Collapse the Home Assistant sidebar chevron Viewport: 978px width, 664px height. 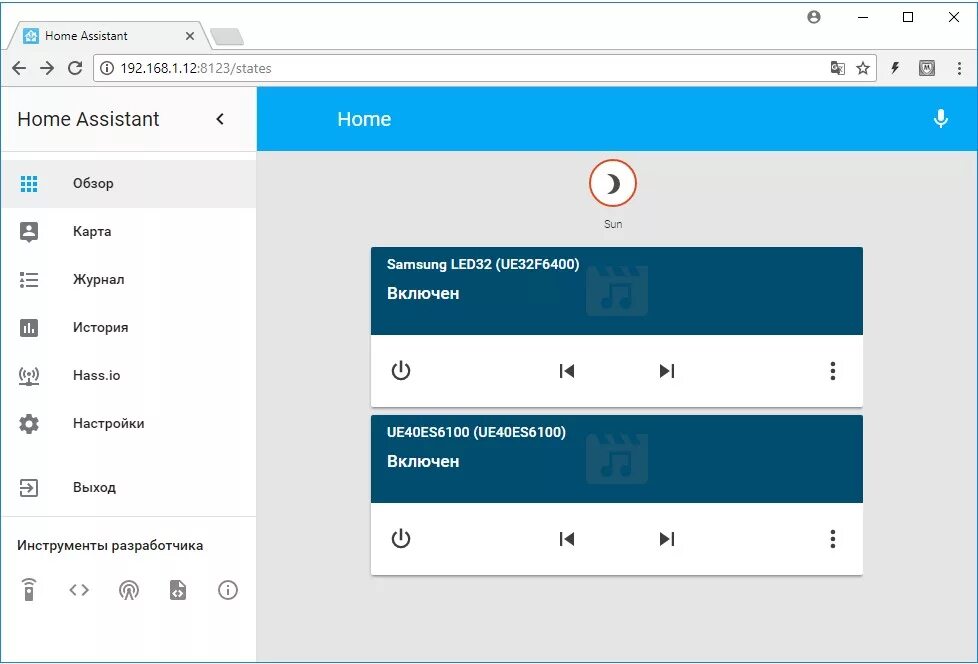[220, 119]
